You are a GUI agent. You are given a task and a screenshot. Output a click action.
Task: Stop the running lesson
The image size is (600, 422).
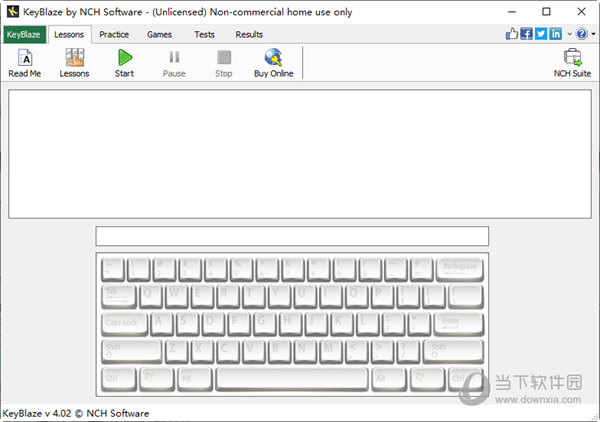pyautogui.click(x=224, y=63)
